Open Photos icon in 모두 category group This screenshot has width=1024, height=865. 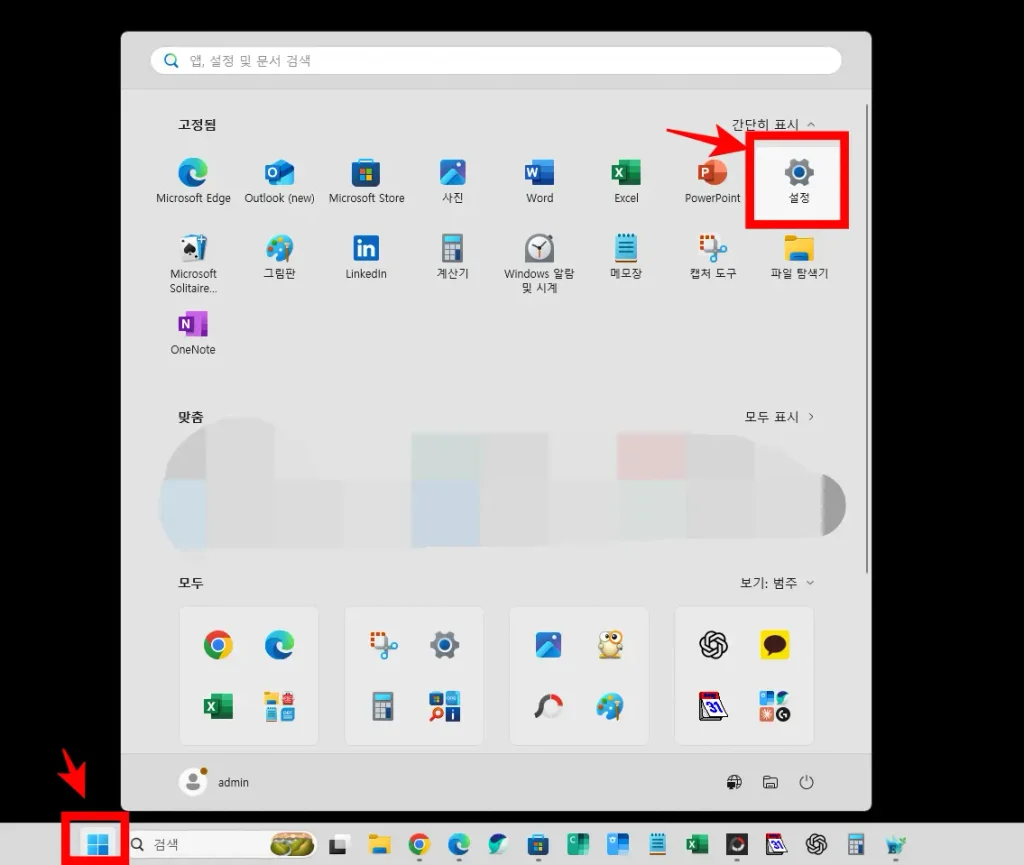click(548, 645)
